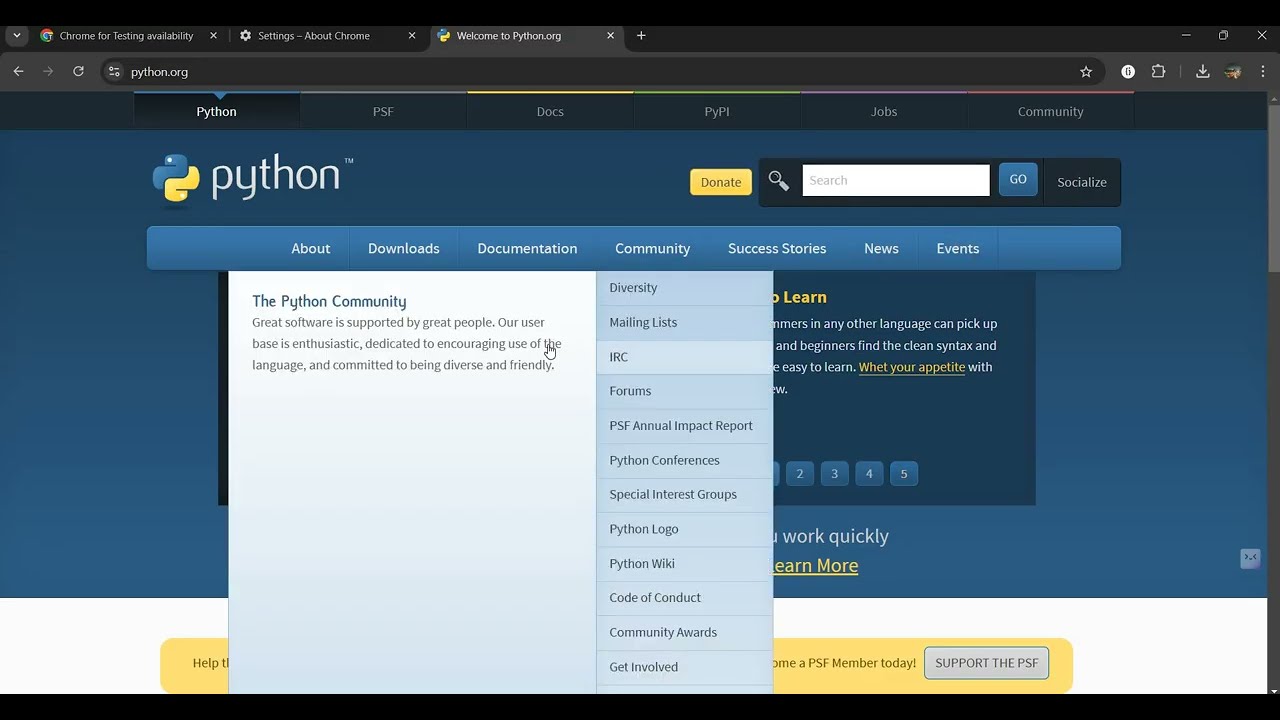Select the Jobs top navigation tab
1280x720 pixels.
click(x=884, y=111)
